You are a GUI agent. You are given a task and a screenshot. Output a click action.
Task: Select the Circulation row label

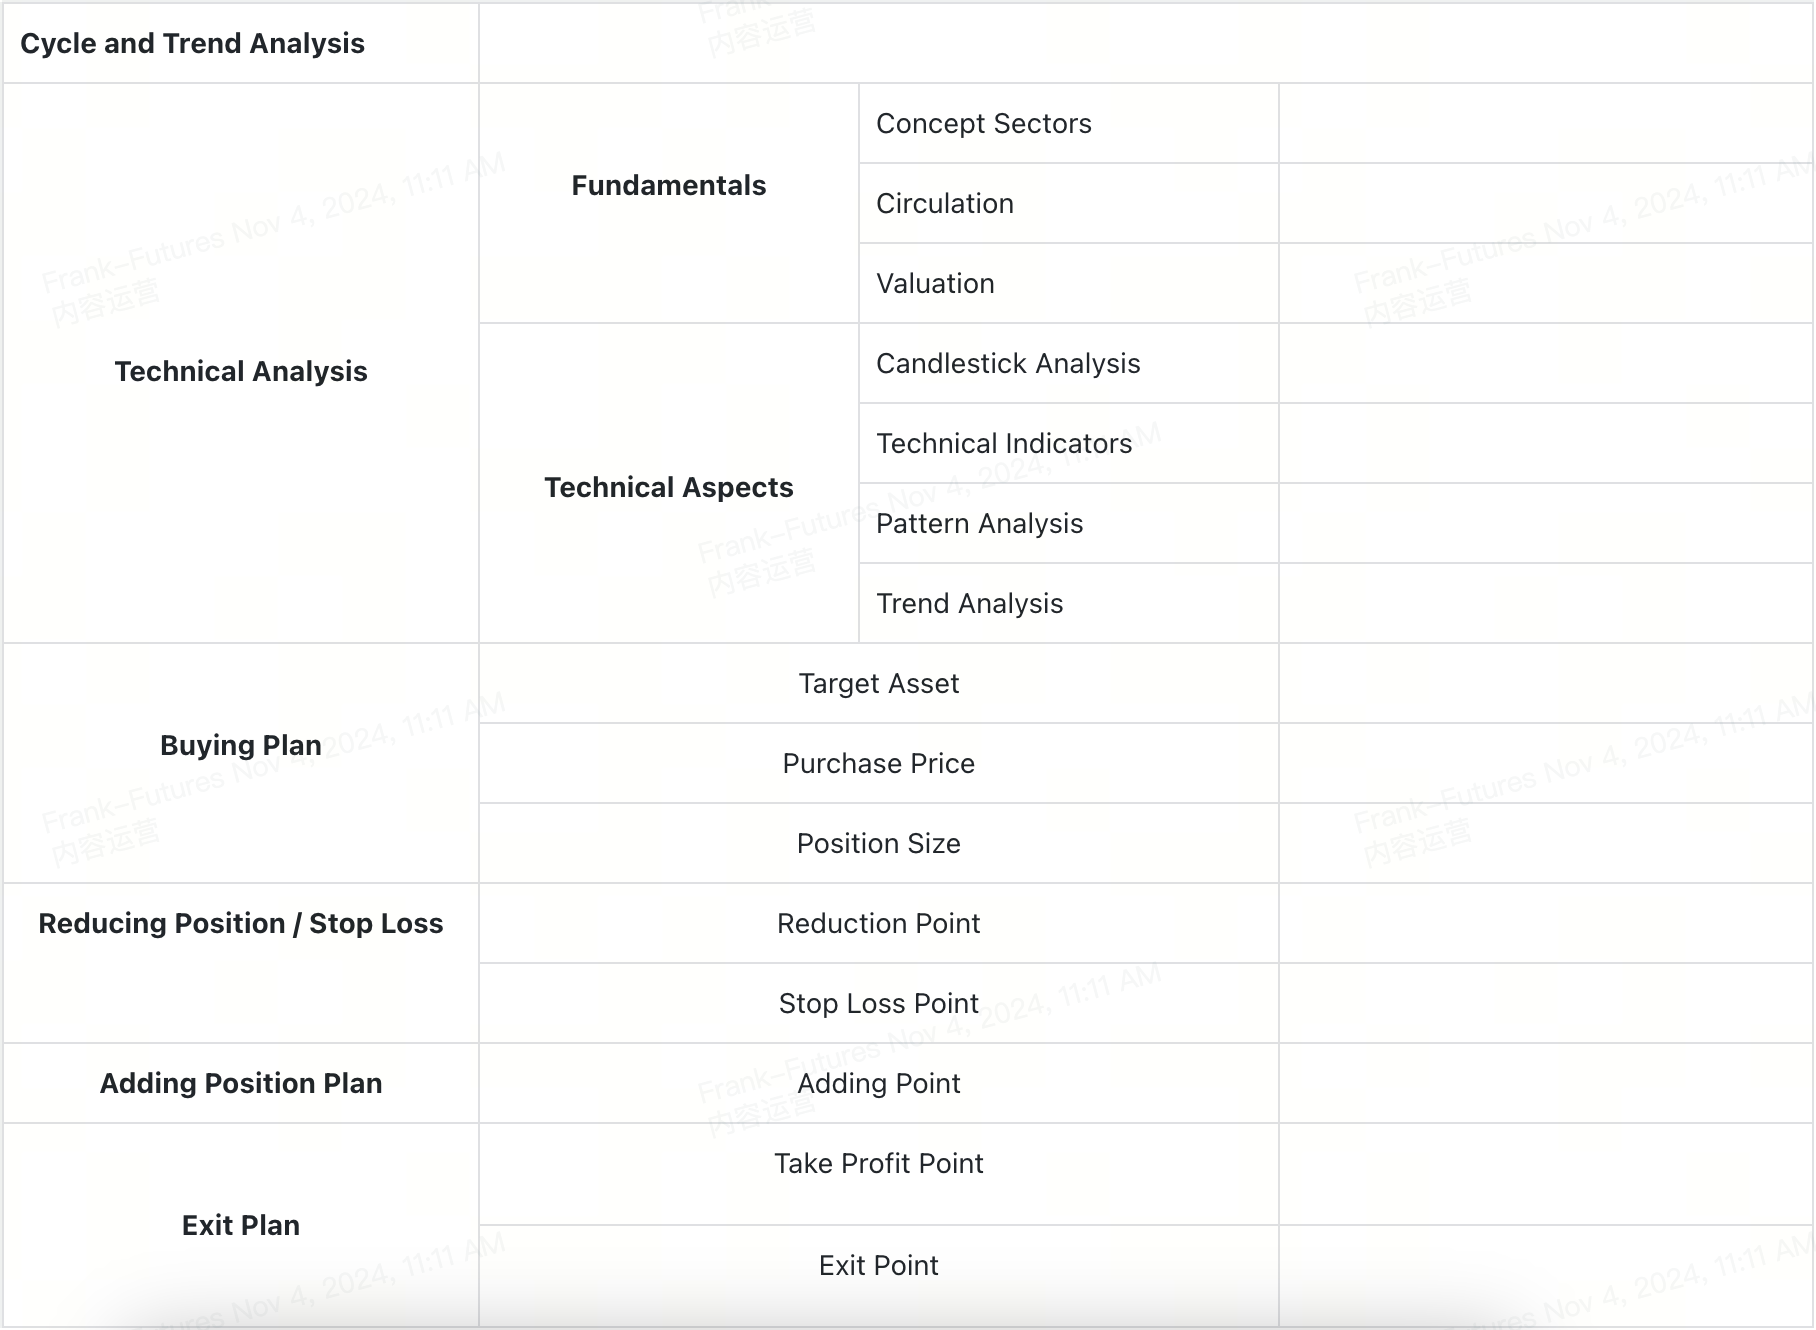coord(945,204)
